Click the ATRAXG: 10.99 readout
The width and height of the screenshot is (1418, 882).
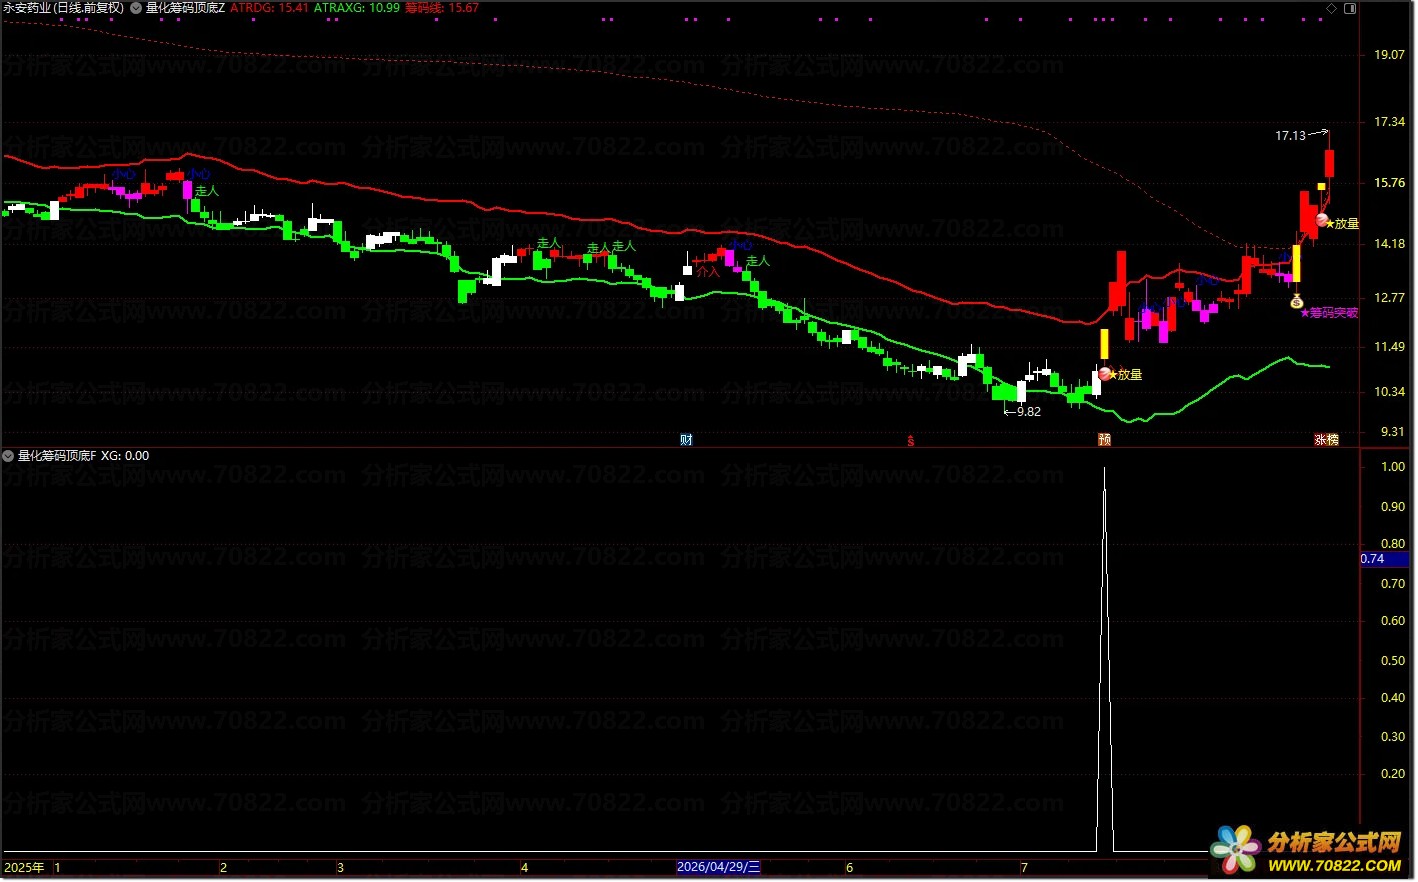tap(357, 8)
